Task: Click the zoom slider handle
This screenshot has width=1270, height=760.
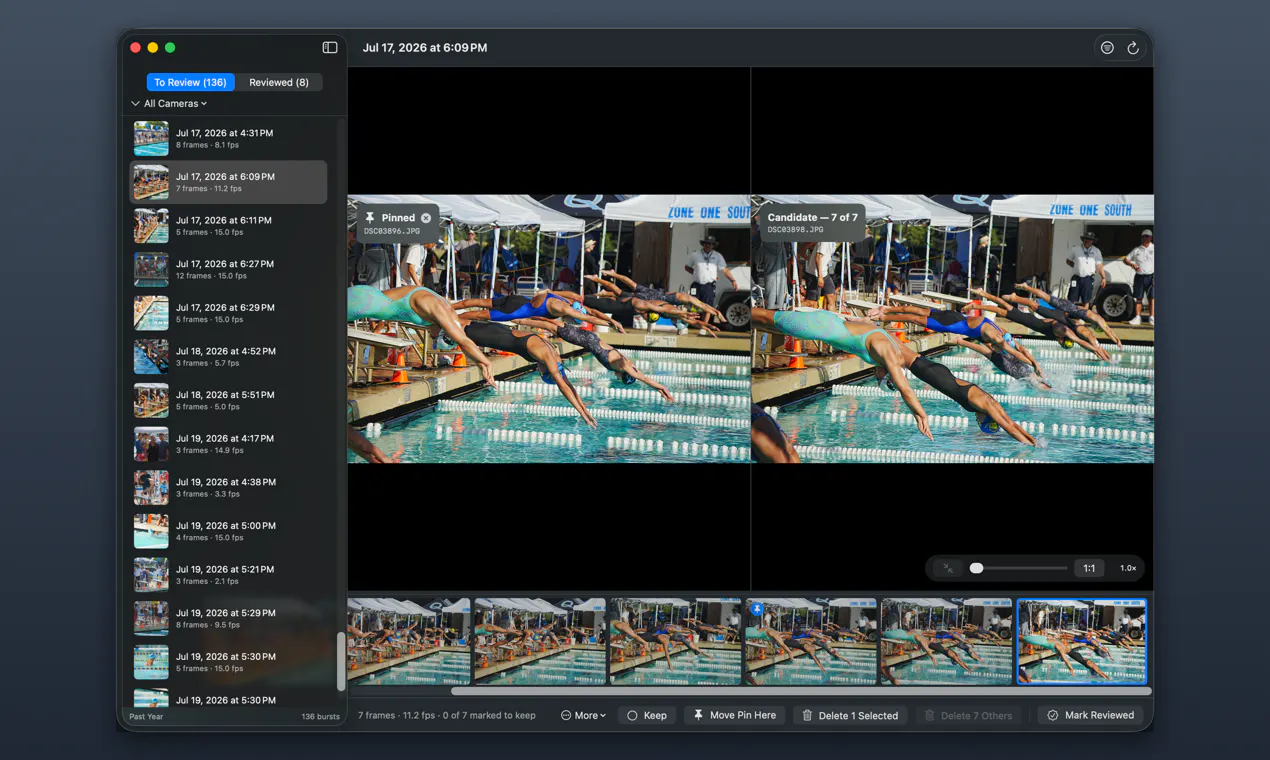Action: coord(976,568)
